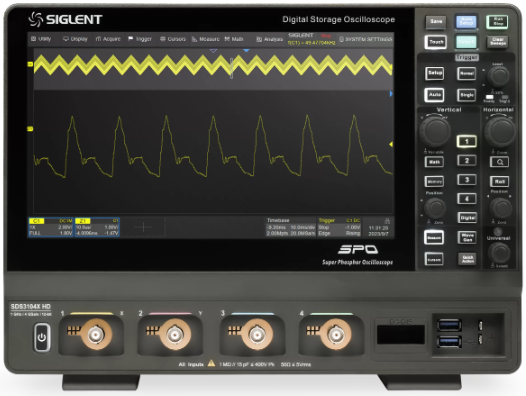
Task: Push the Vertical Position knob
Action: tap(435, 208)
